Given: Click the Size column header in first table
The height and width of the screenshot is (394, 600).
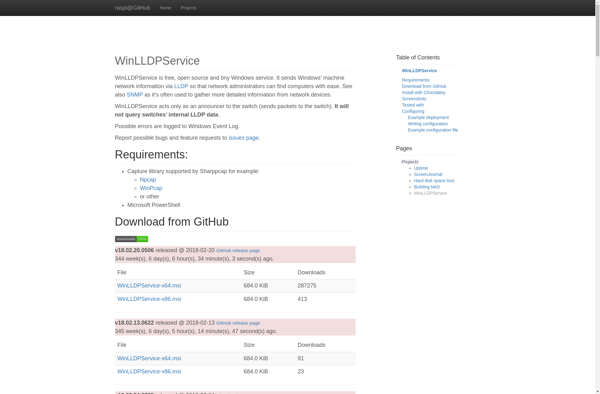Looking at the screenshot, I should (x=249, y=272).
